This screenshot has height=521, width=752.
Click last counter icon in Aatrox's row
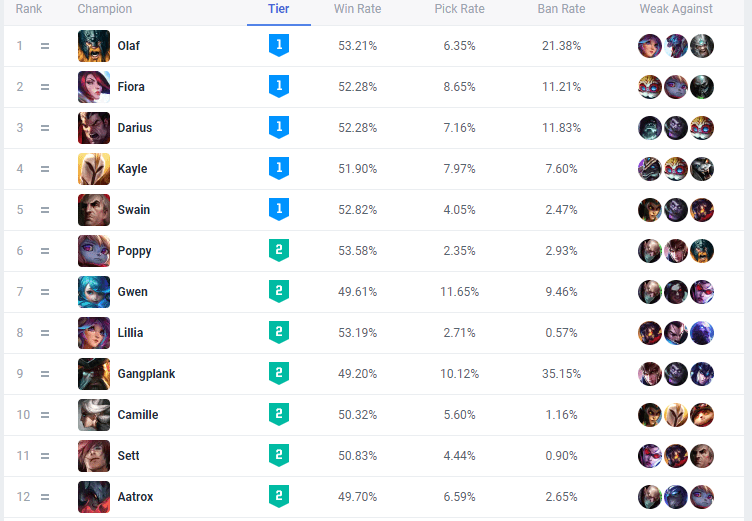click(x=702, y=496)
